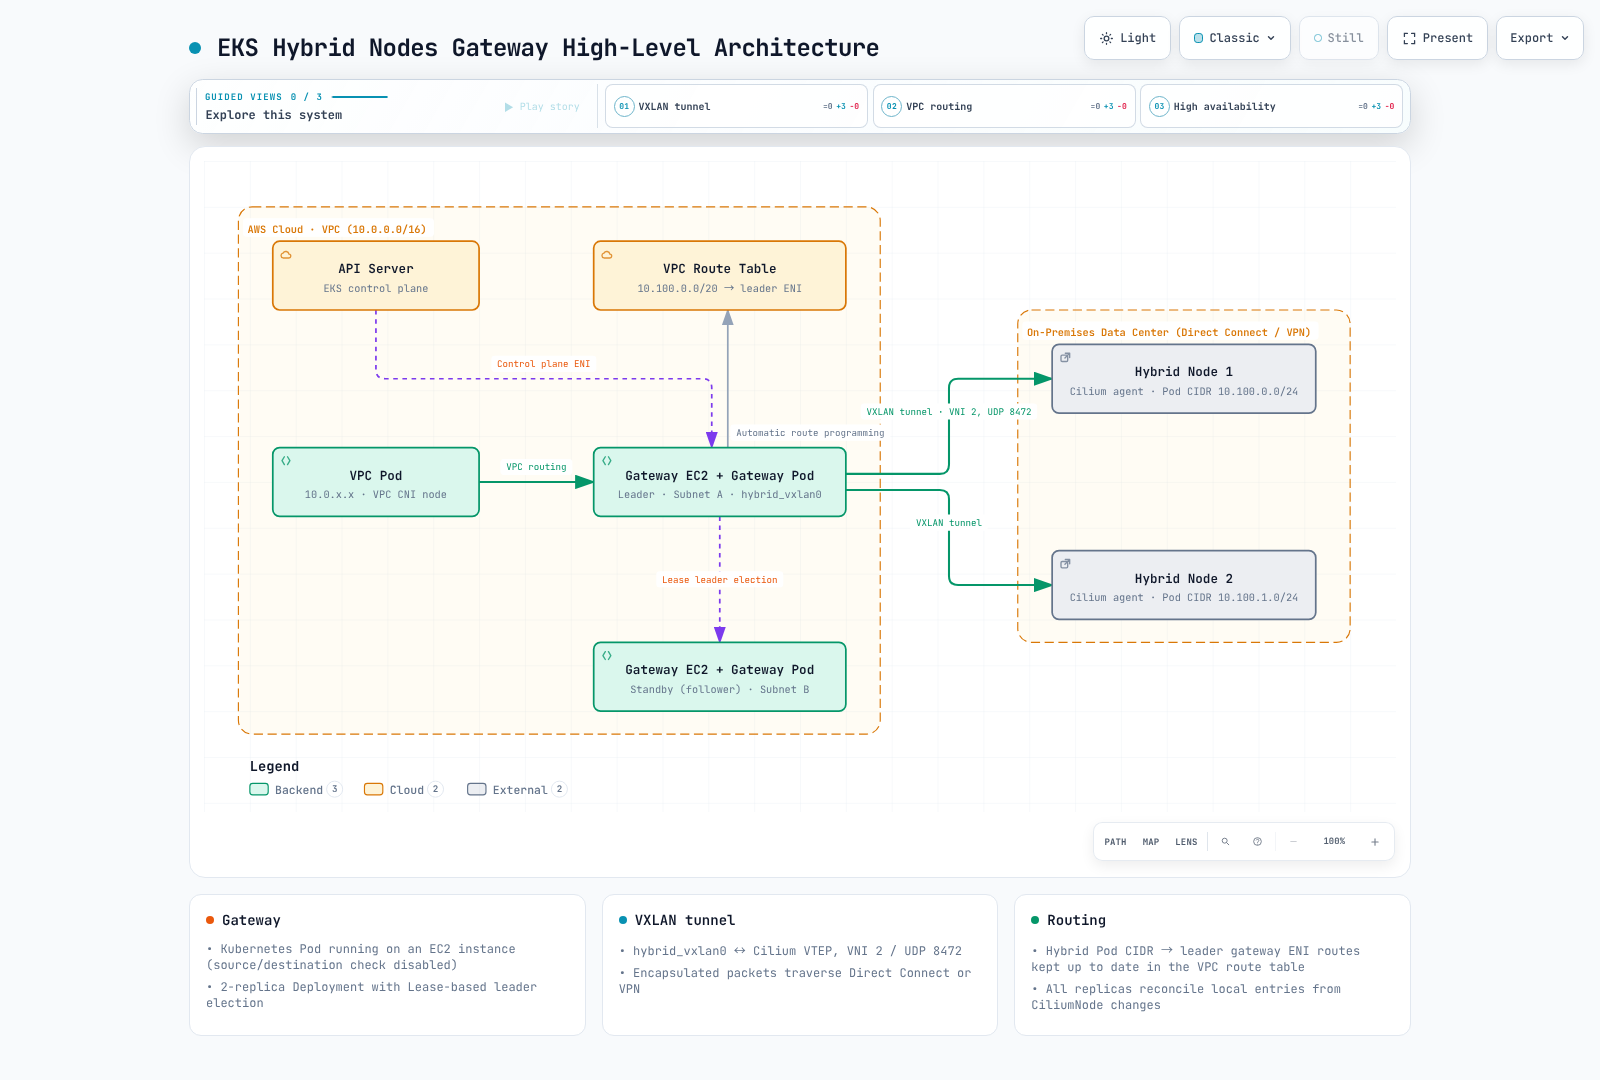Toggle the External legend swatch

click(477, 789)
